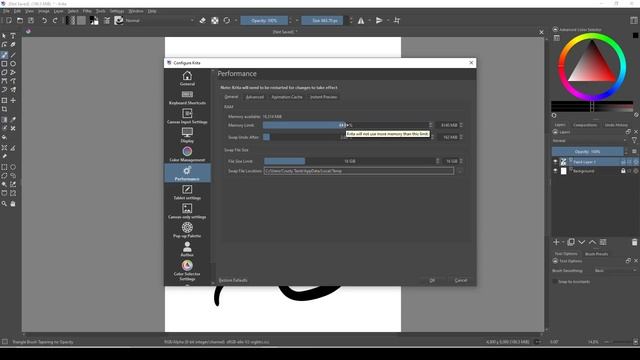Toggle the eraser mode icon

[202, 20]
